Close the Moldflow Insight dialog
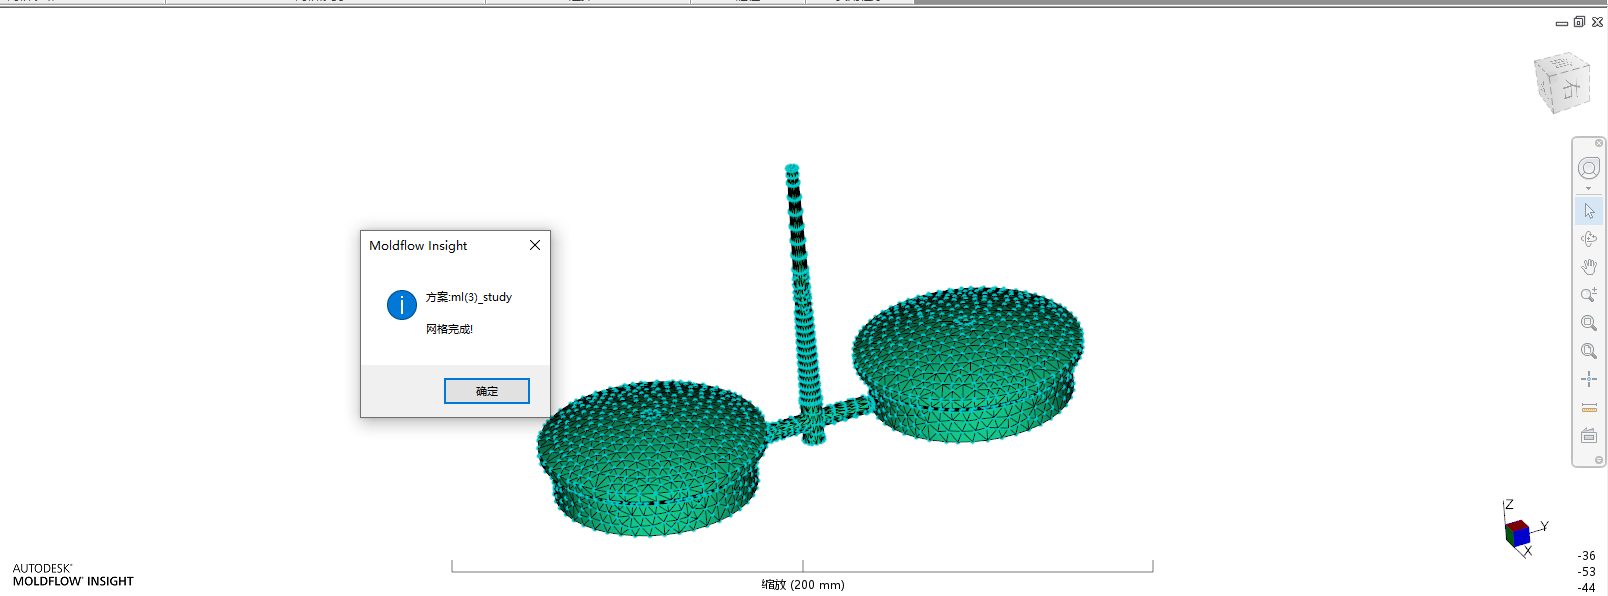This screenshot has width=1608, height=596. click(535, 245)
